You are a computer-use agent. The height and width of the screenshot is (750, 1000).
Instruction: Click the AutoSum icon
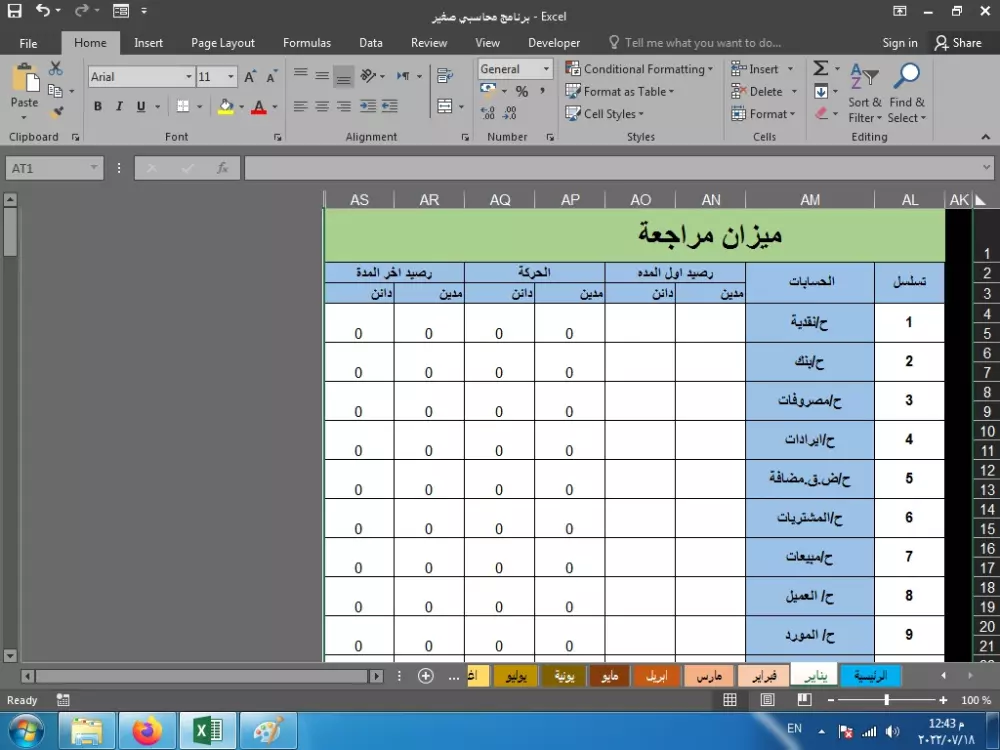pos(822,68)
